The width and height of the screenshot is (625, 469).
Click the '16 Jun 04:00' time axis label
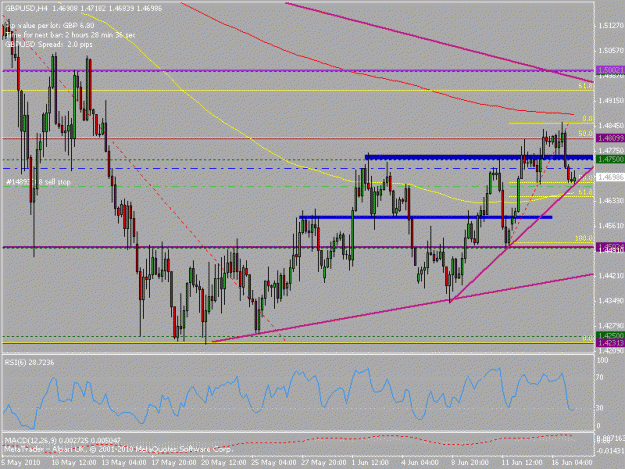coord(571,463)
